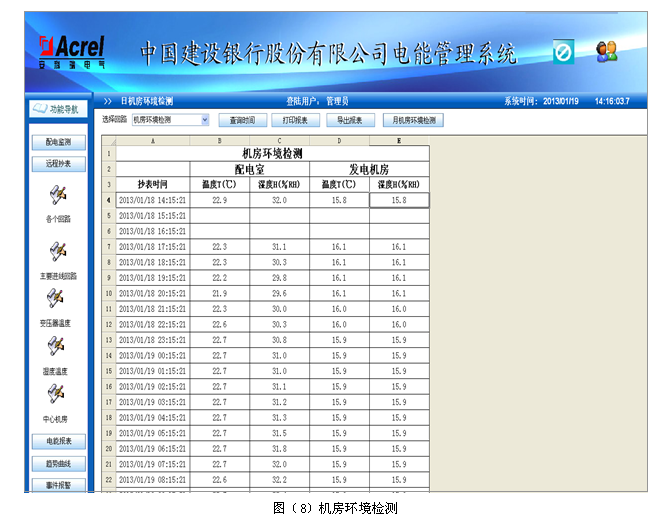Select the highlighted 15.8 cell in column E
The height and width of the screenshot is (523, 665).
pyautogui.click(x=399, y=200)
